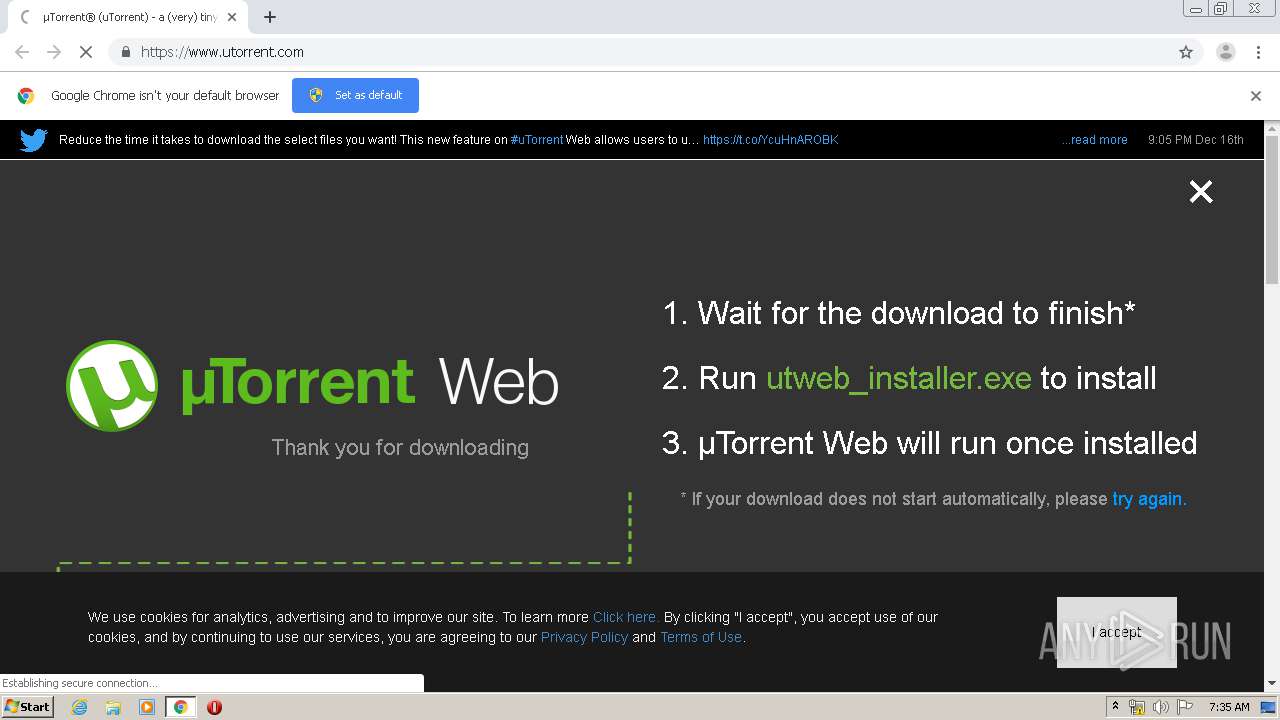Image resolution: width=1280 pixels, height=720 pixels.
Task: Open the Terms of Use link
Action: pyautogui.click(x=701, y=637)
